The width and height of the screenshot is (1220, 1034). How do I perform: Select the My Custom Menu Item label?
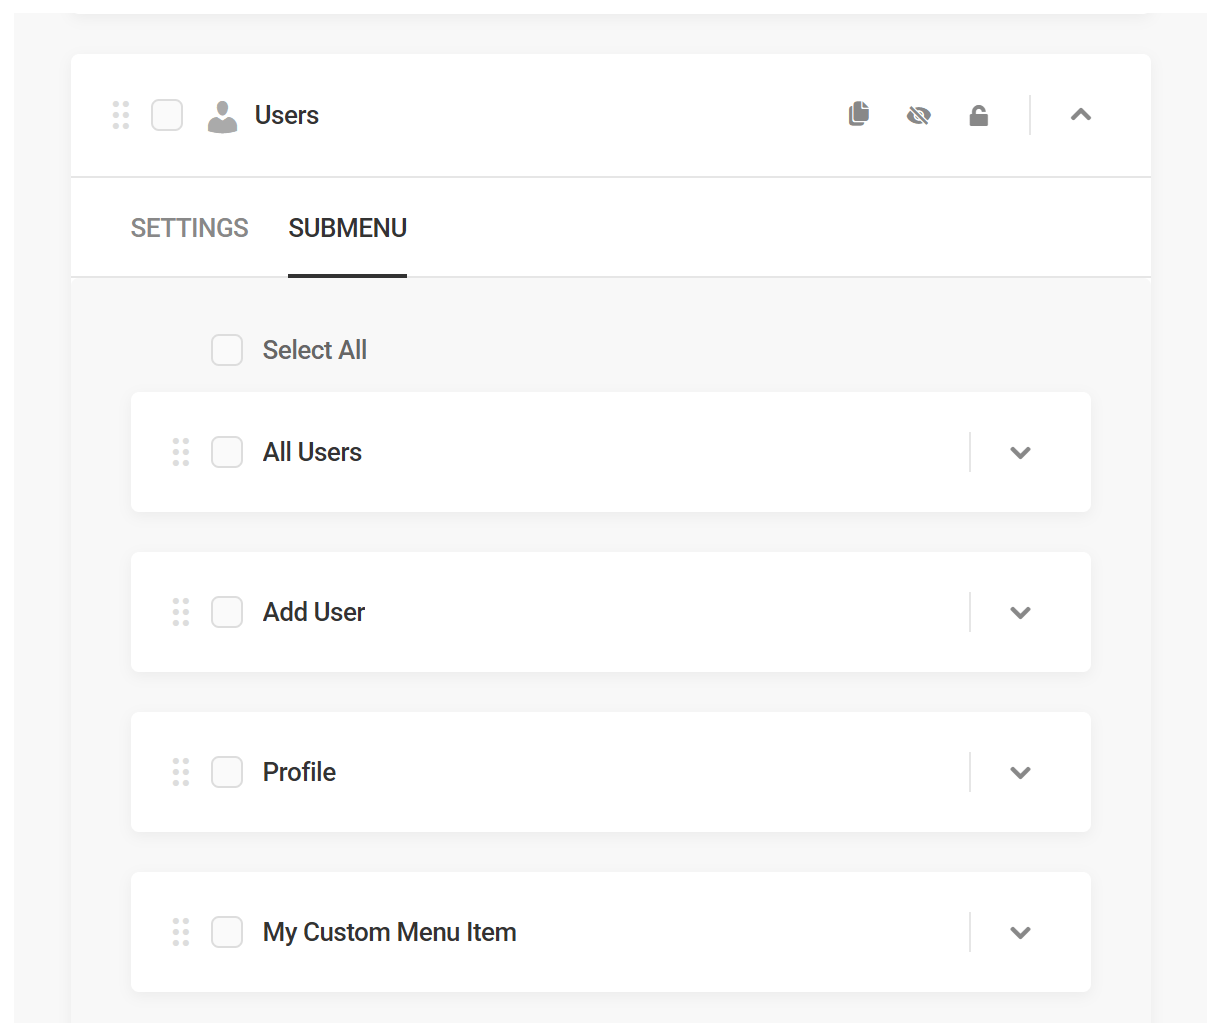[389, 932]
